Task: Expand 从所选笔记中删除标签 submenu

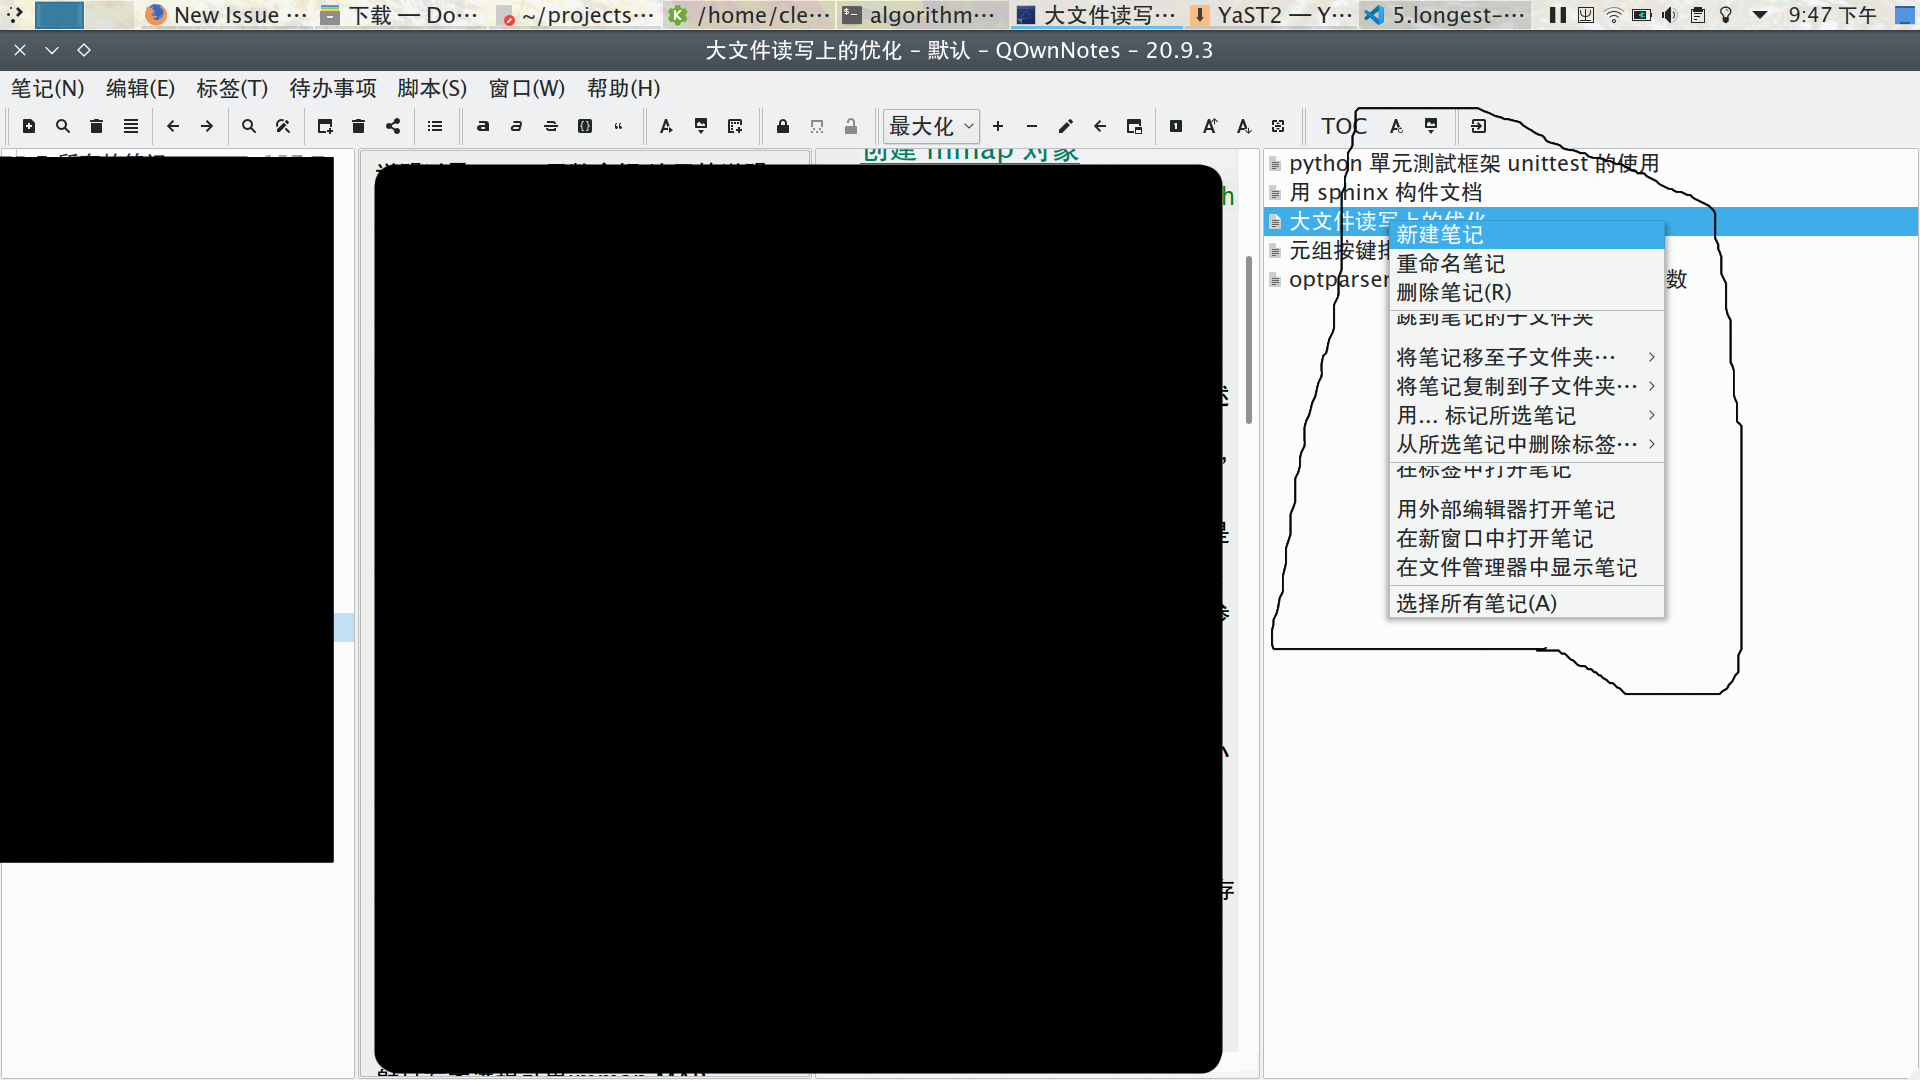Action: coord(1526,444)
